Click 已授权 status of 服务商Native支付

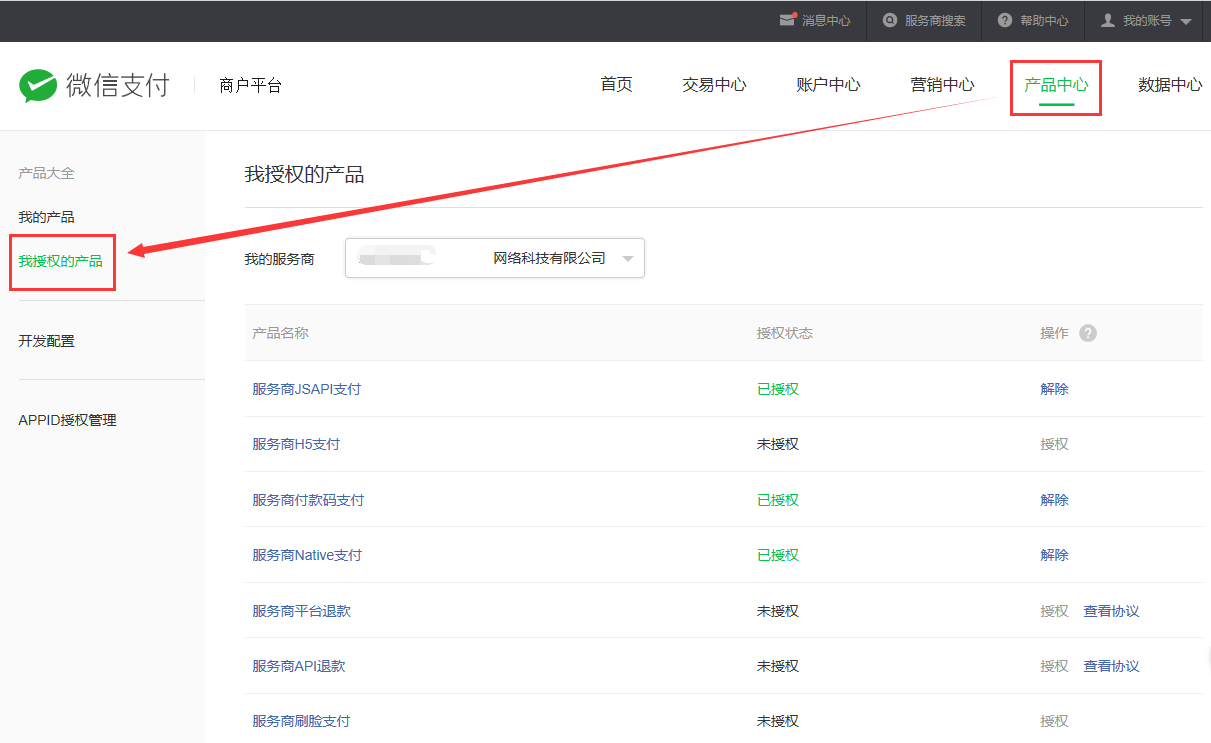pyautogui.click(x=778, y=555)
